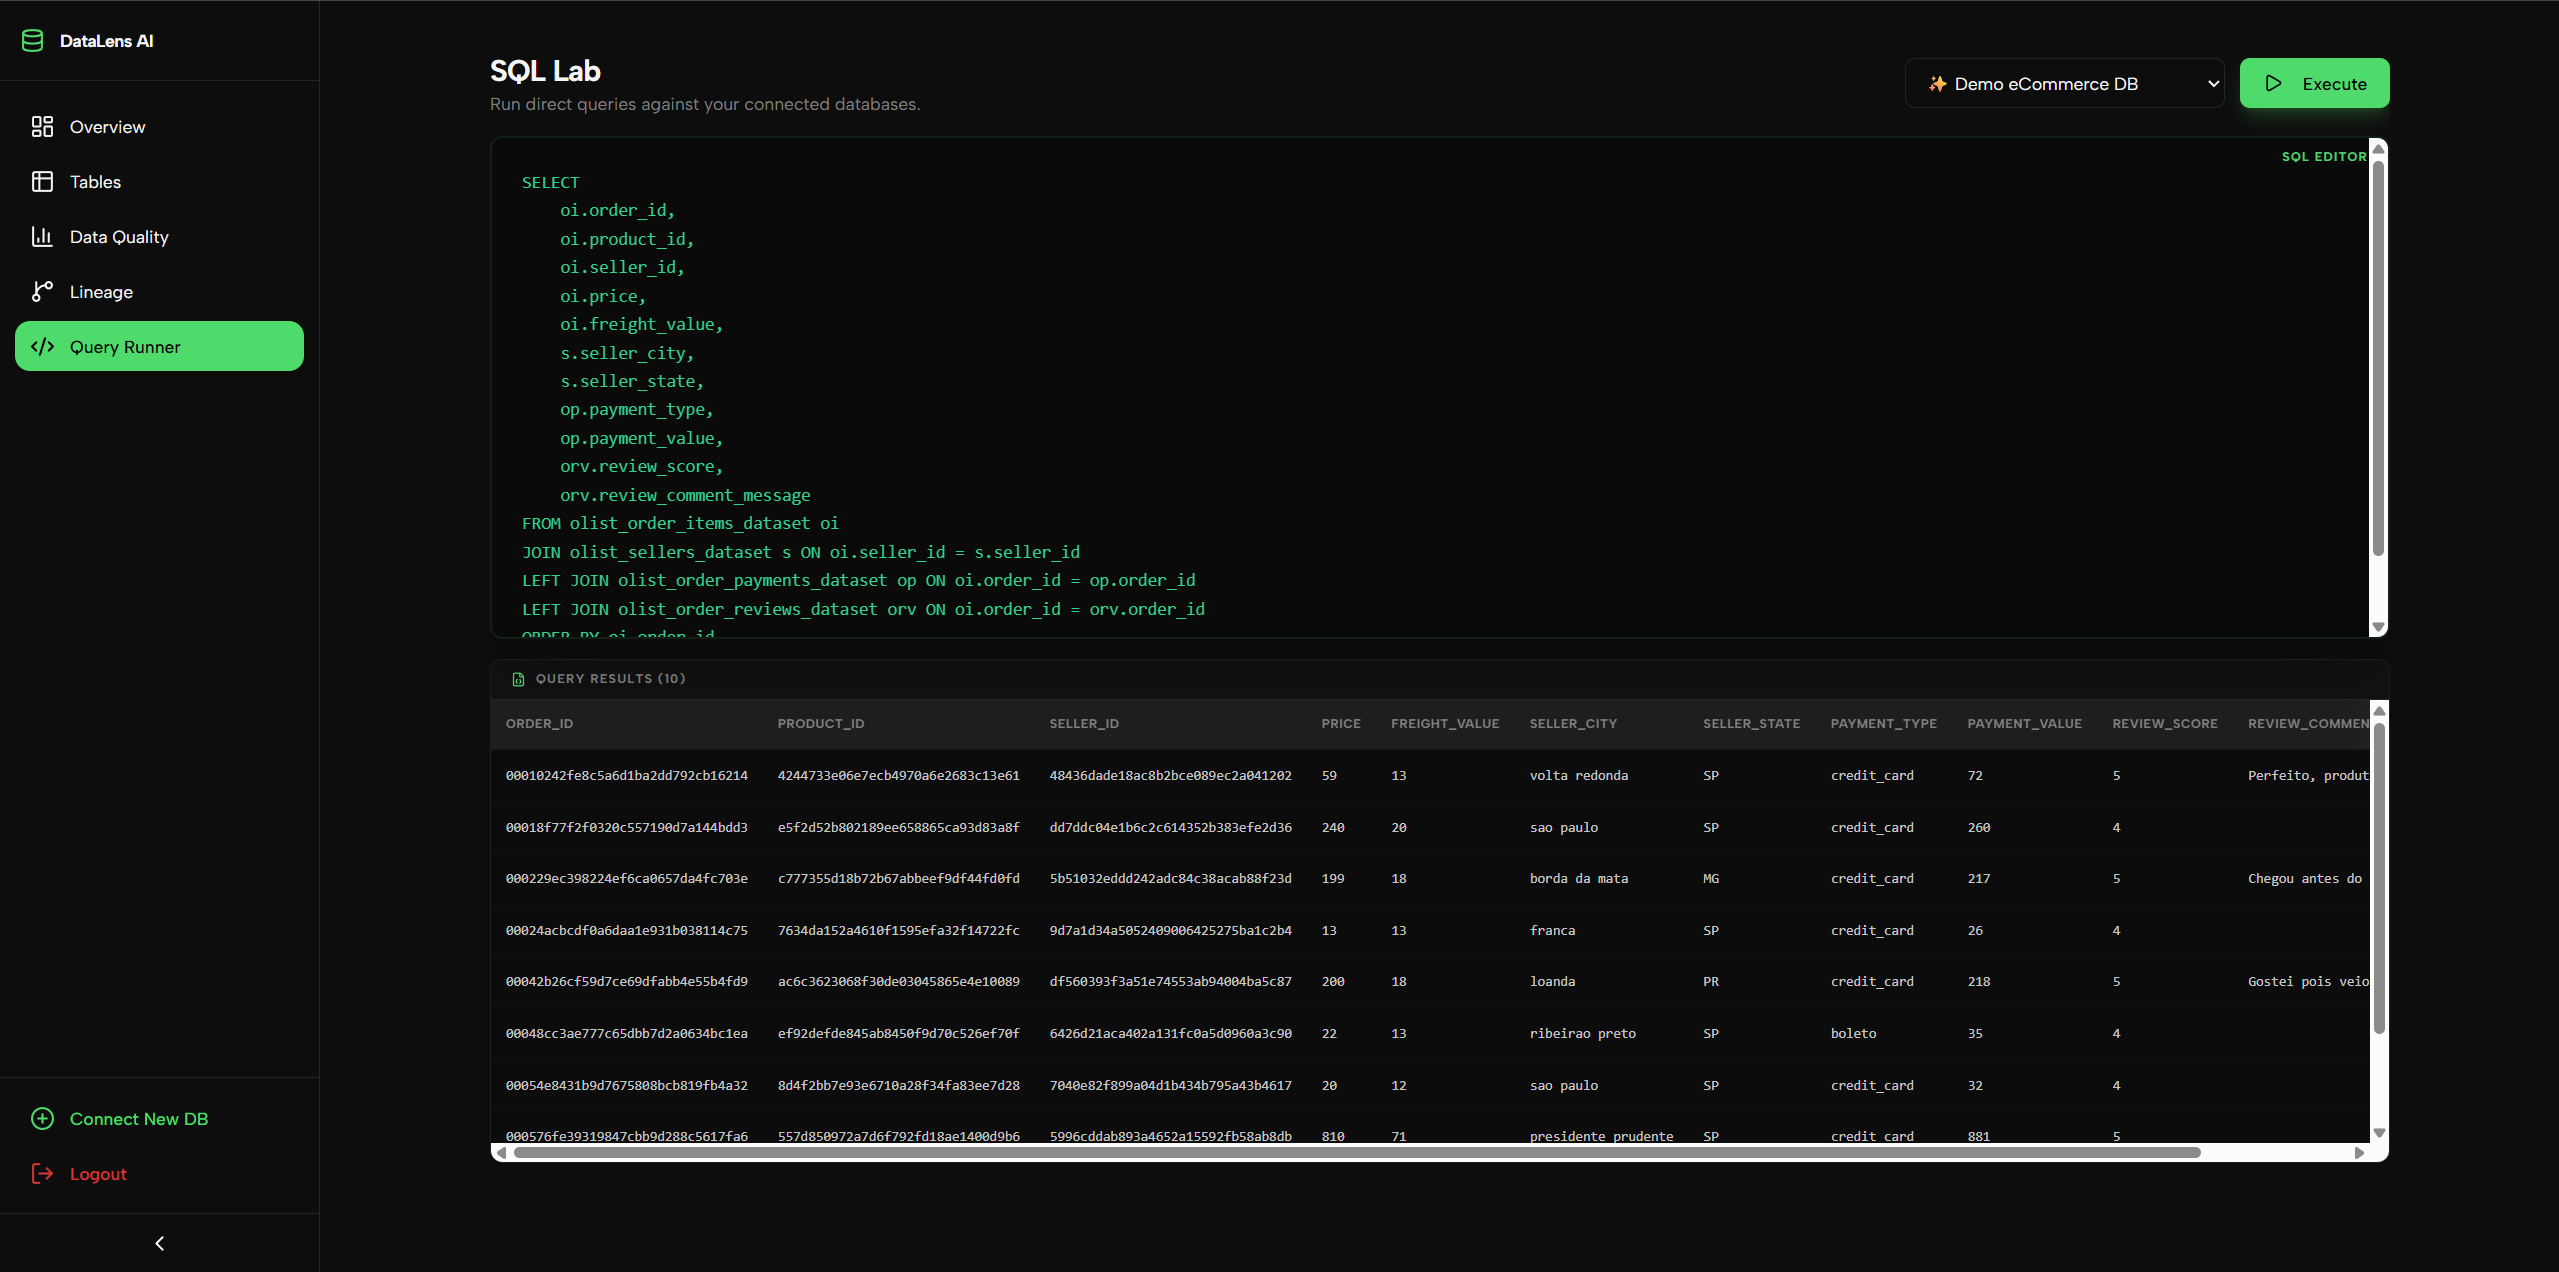2559x1272 pixels.
Task: Open the Demo eCommerce DB selector dropdown
Action: [x=2064, y=83]
